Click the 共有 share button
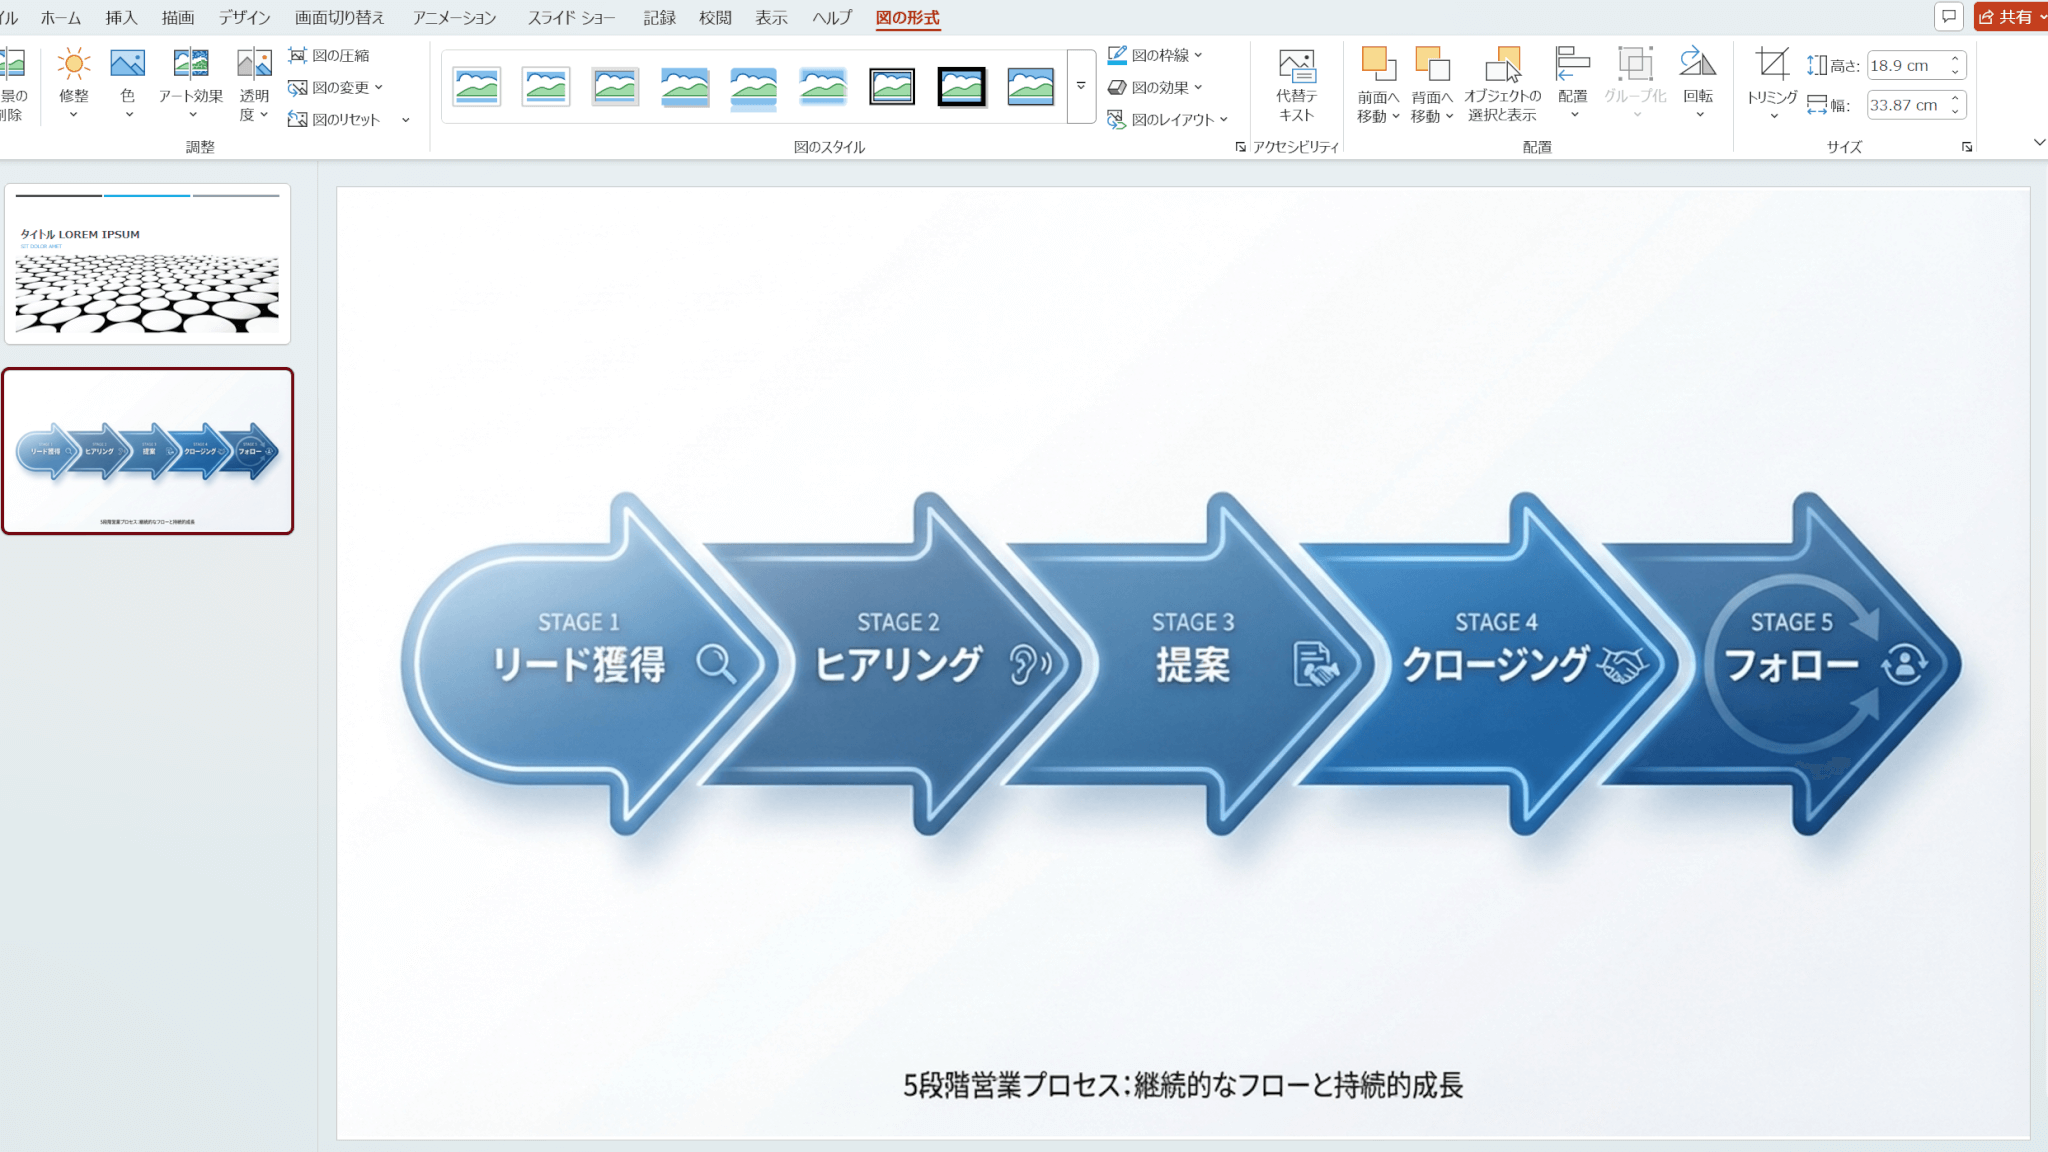This screenshot has width=2048, height=1152. pyautogui.click(x=2007, y=17)
